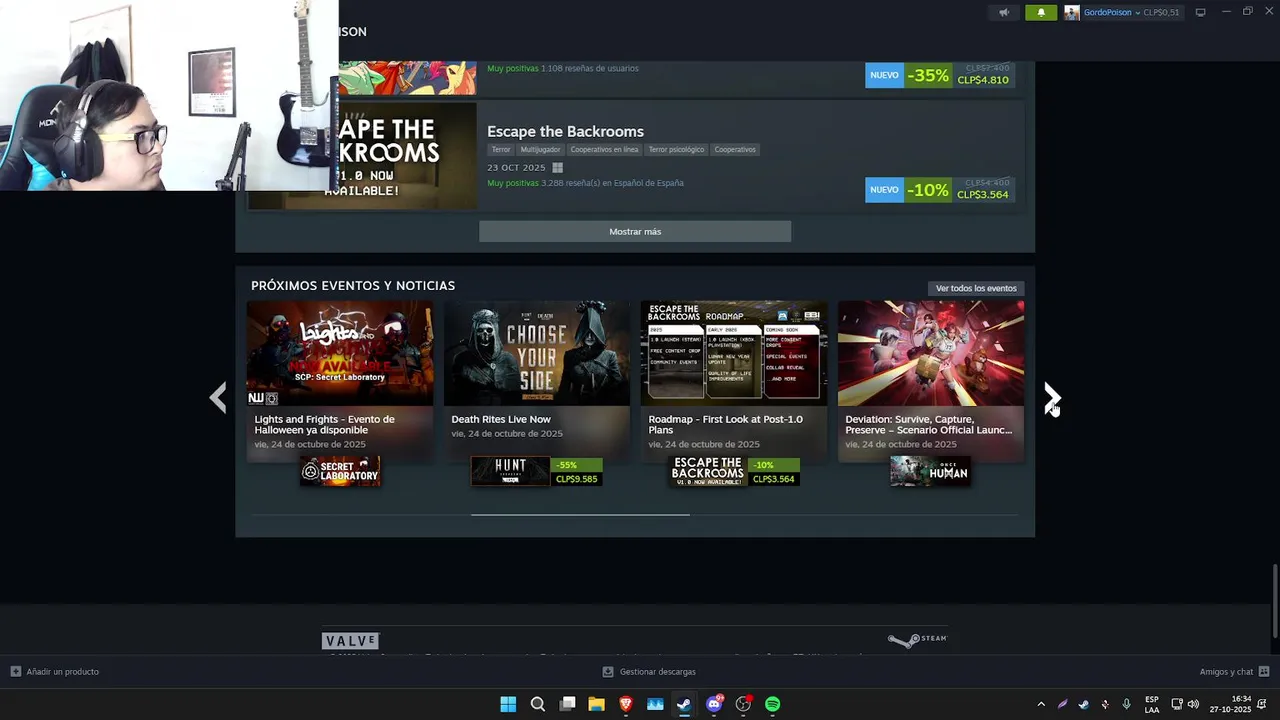Select the Cooperativos tag
This screenshot has height=720, width=1280.
735,149
